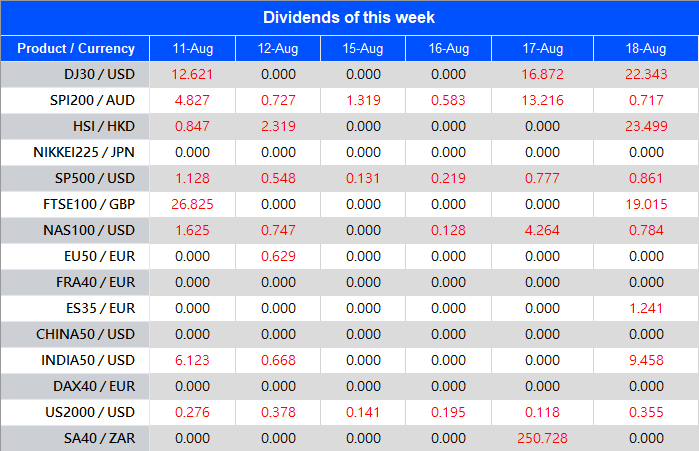Click the 15-Aug column header
699x451 pixels.
pos(363,48)
